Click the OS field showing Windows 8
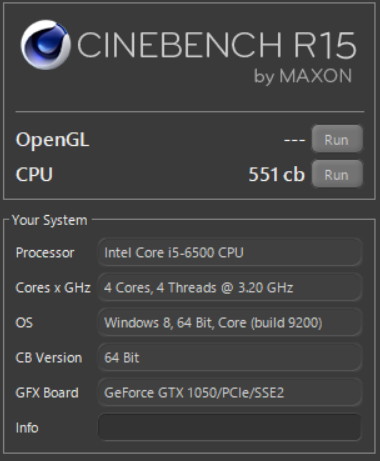Screen dimensions: 380x461 coord(230,322)
